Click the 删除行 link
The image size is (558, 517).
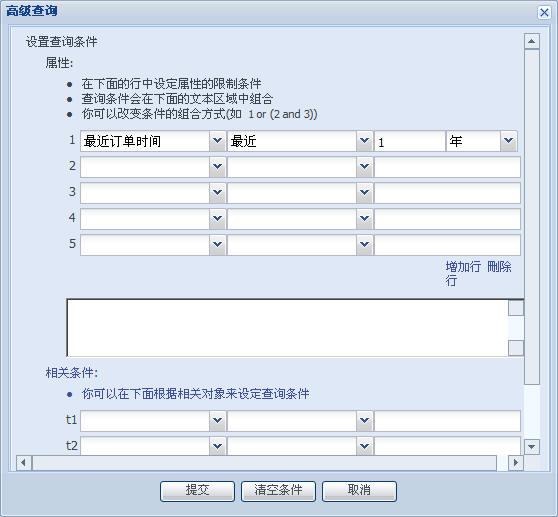pyautogui.click(x=499, y=267)
